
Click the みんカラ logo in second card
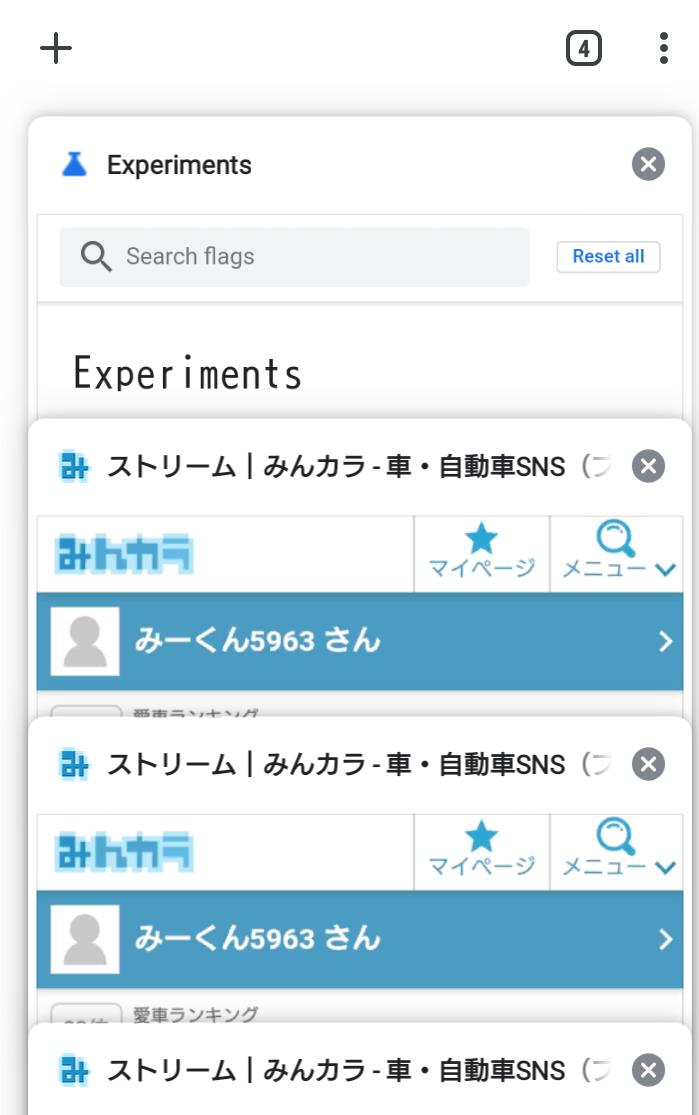pos(124,853)
